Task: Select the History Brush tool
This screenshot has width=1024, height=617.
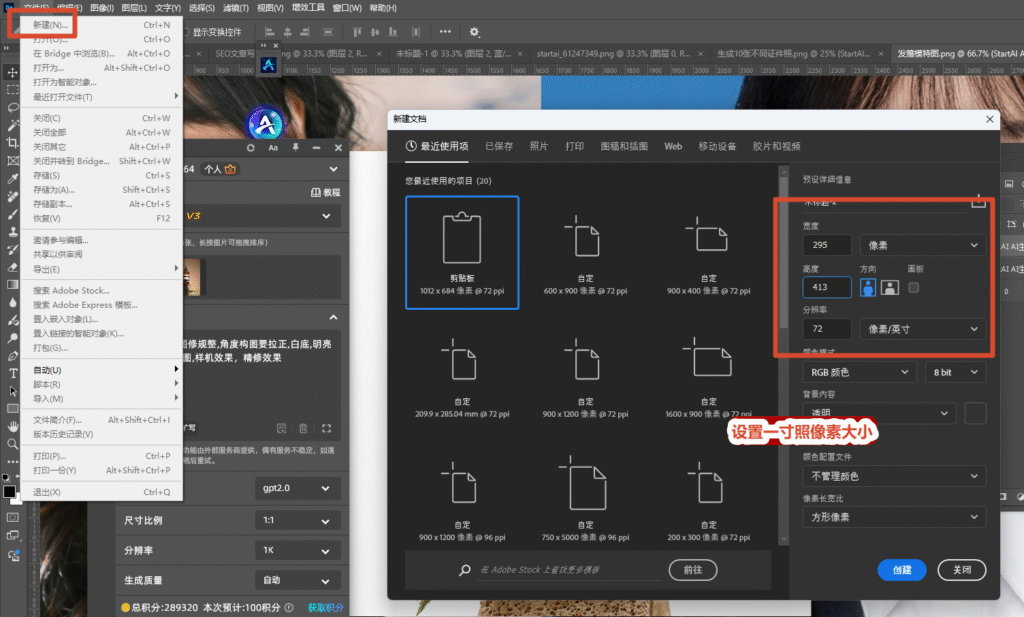Action: [12, 249]
